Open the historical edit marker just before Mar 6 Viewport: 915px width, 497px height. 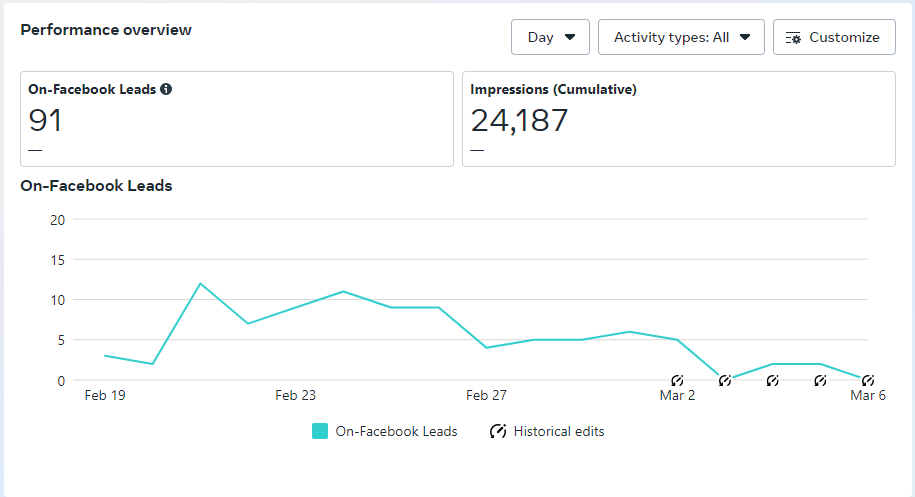820,380
